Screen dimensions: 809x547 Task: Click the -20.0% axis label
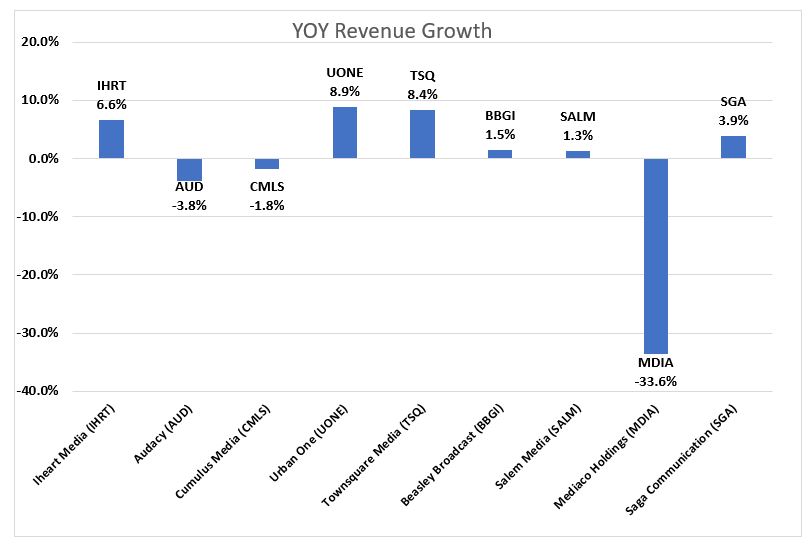(x=38, y=275)
